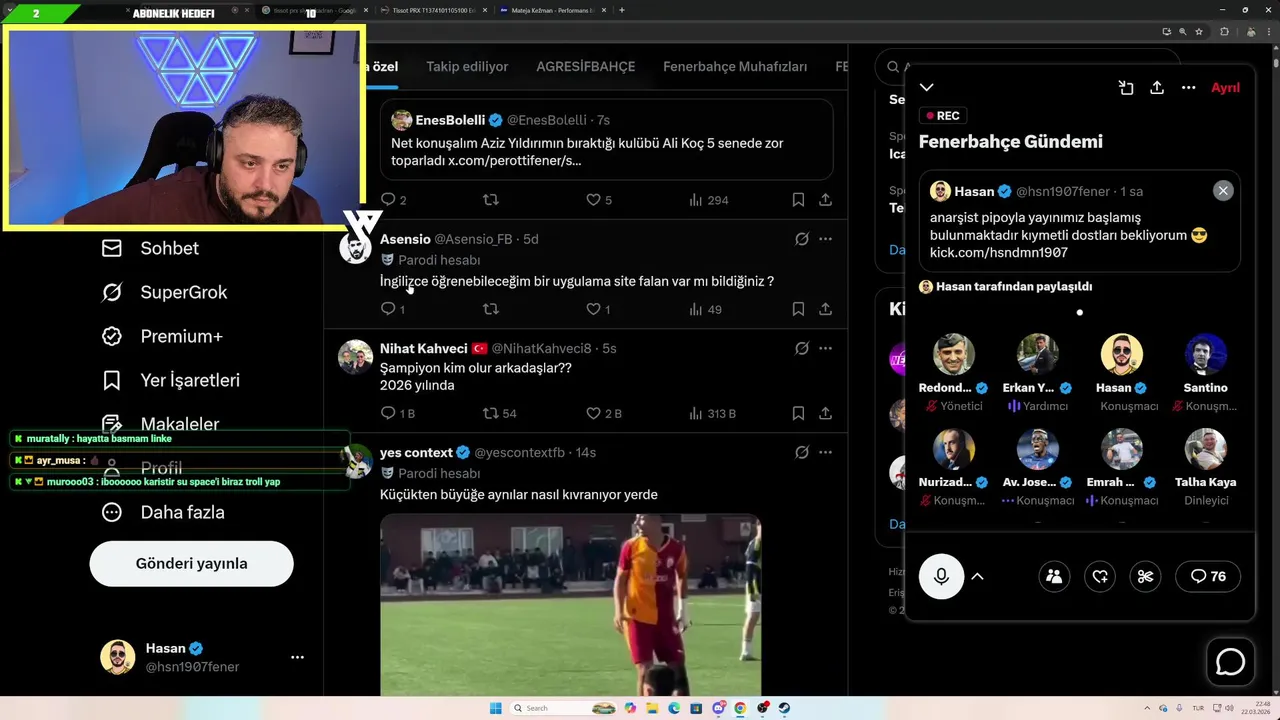Open Nihat Kahveci's profile name link

424,349
